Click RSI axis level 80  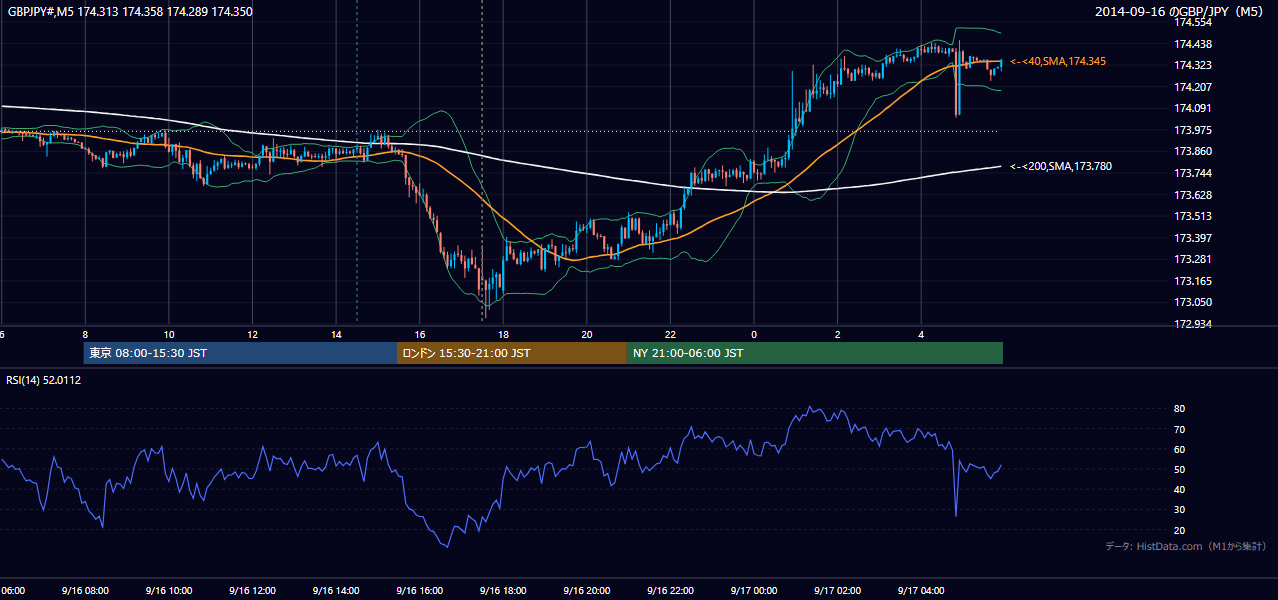coord(1179,409)
